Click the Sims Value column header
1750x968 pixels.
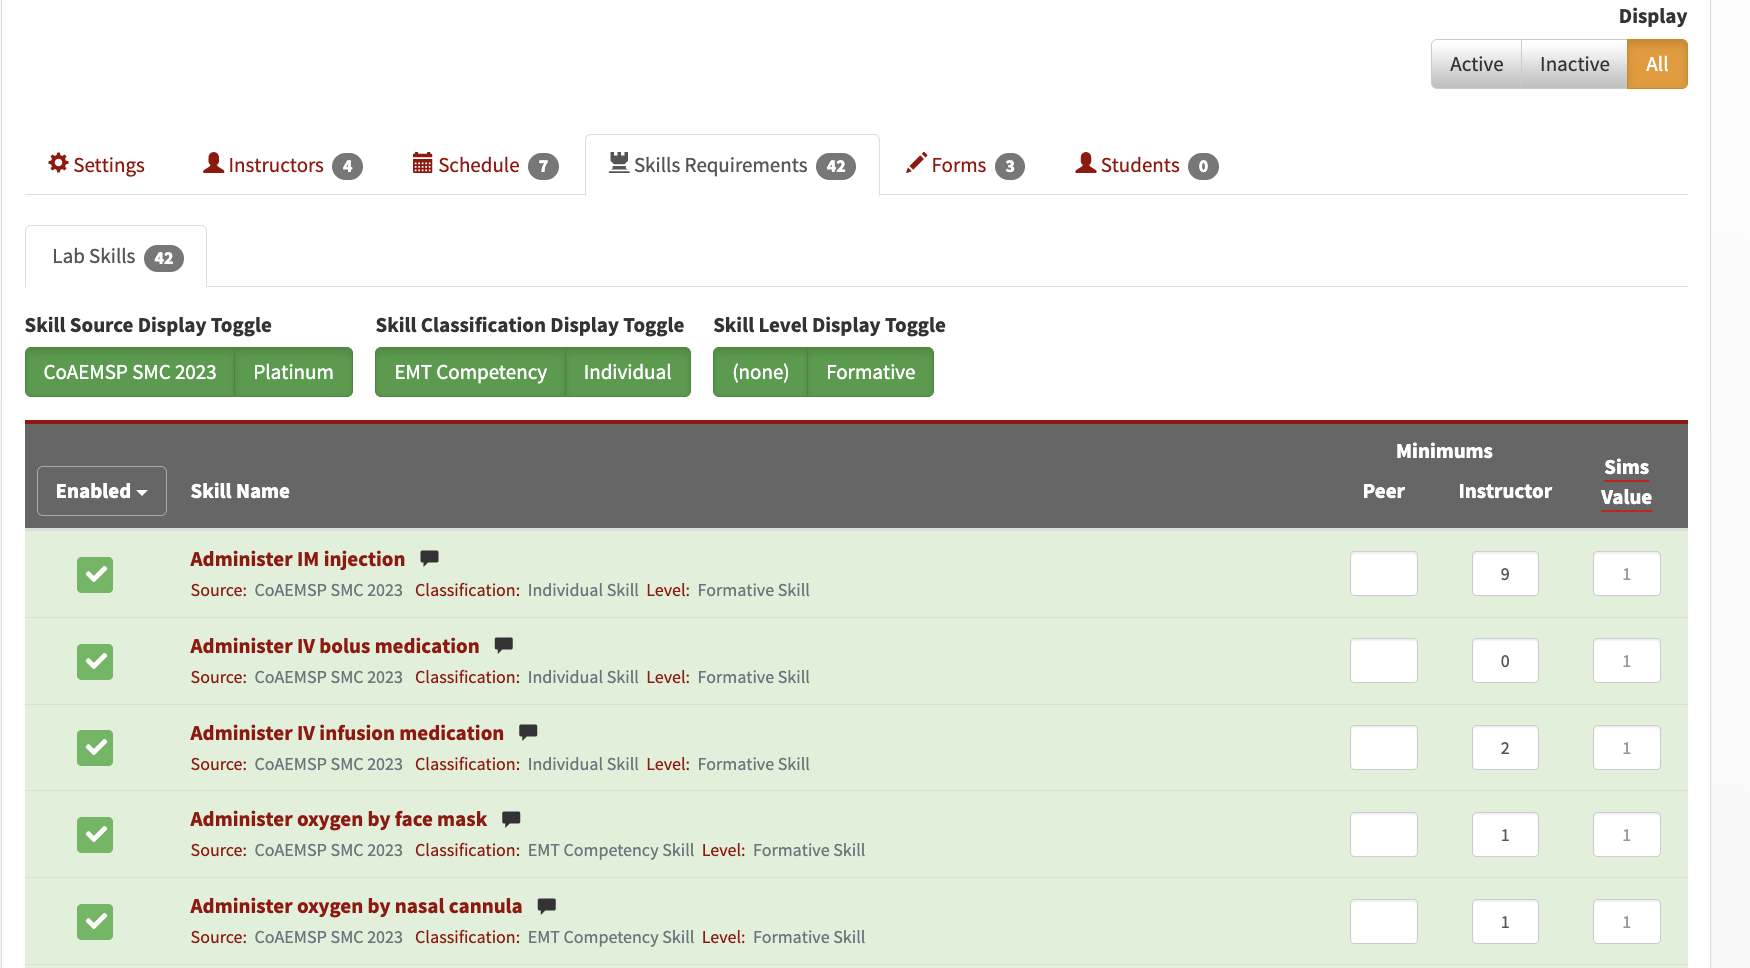coord(1626,482)
